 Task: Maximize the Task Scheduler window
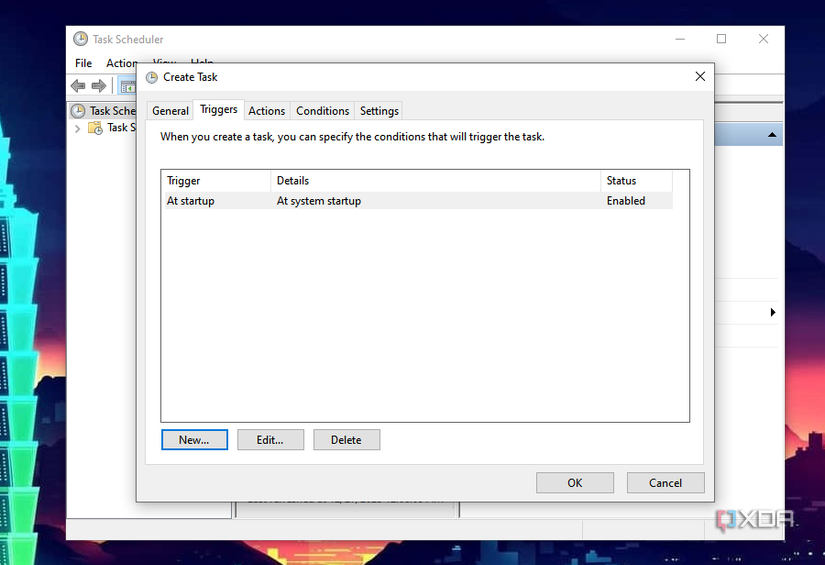(721, 39)
